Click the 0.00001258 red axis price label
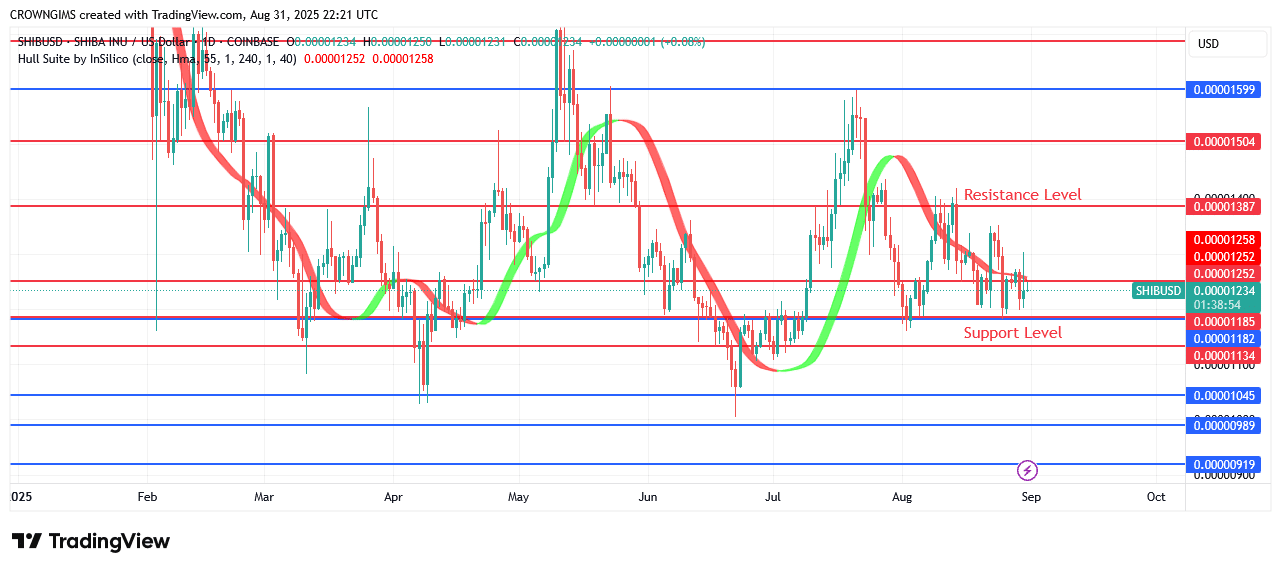 [x=1224, y=239]
